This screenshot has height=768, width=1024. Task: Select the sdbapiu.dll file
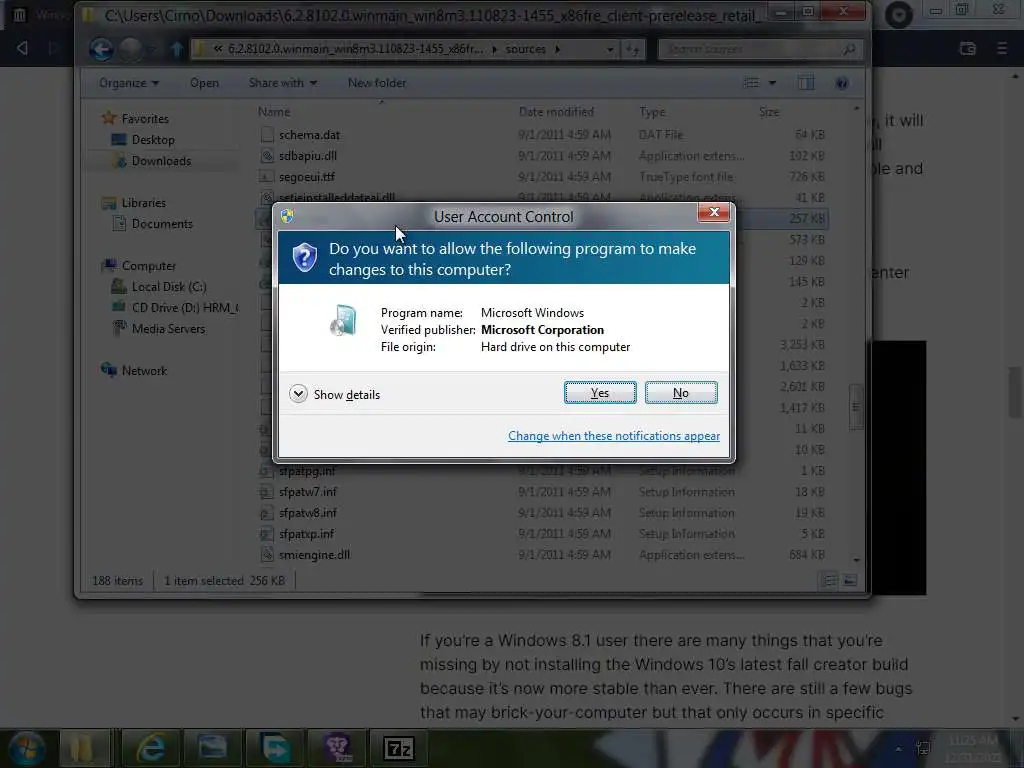(x=542, y=155)
